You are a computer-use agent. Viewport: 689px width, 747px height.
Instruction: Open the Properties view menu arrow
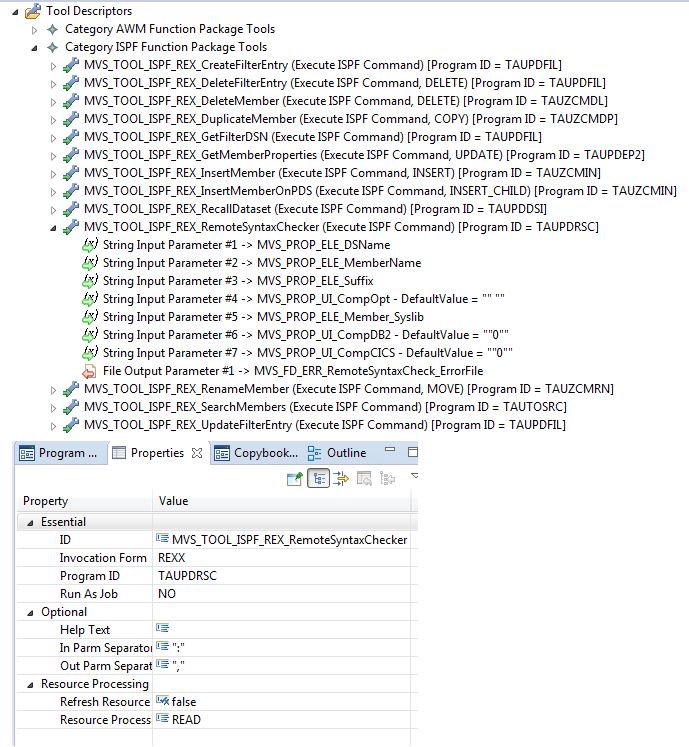coord(412,477)
